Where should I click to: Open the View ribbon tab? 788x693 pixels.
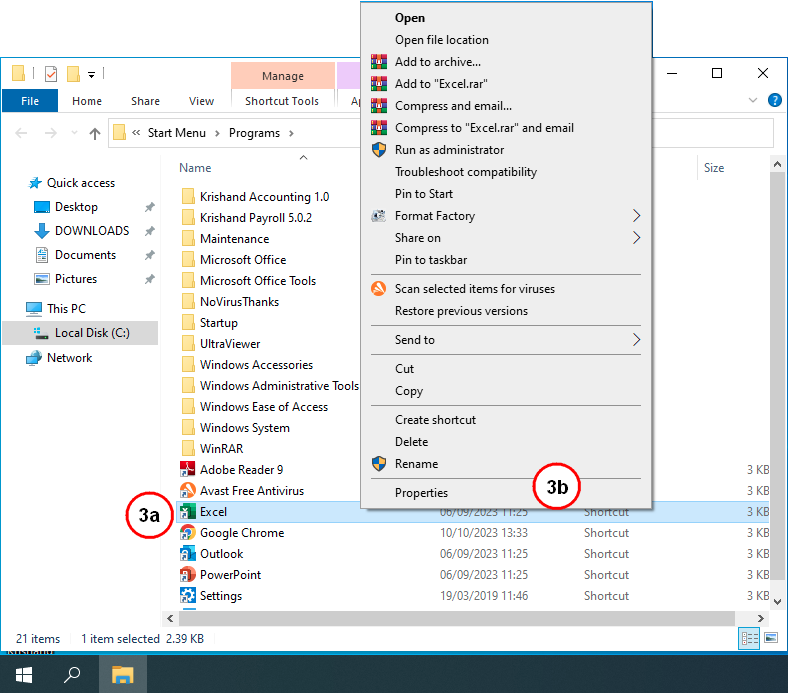click(x=201, y=101)
